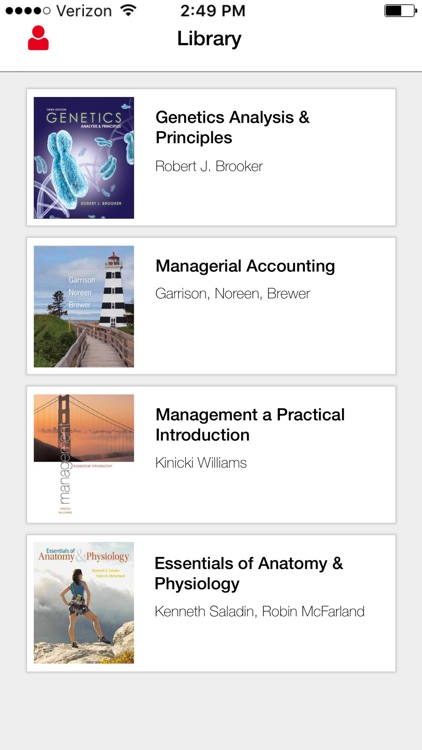This screenshot has width=422, height=750.
Task: Open the lighthouse Managerial Accounting cover
Action: (84, 306)
